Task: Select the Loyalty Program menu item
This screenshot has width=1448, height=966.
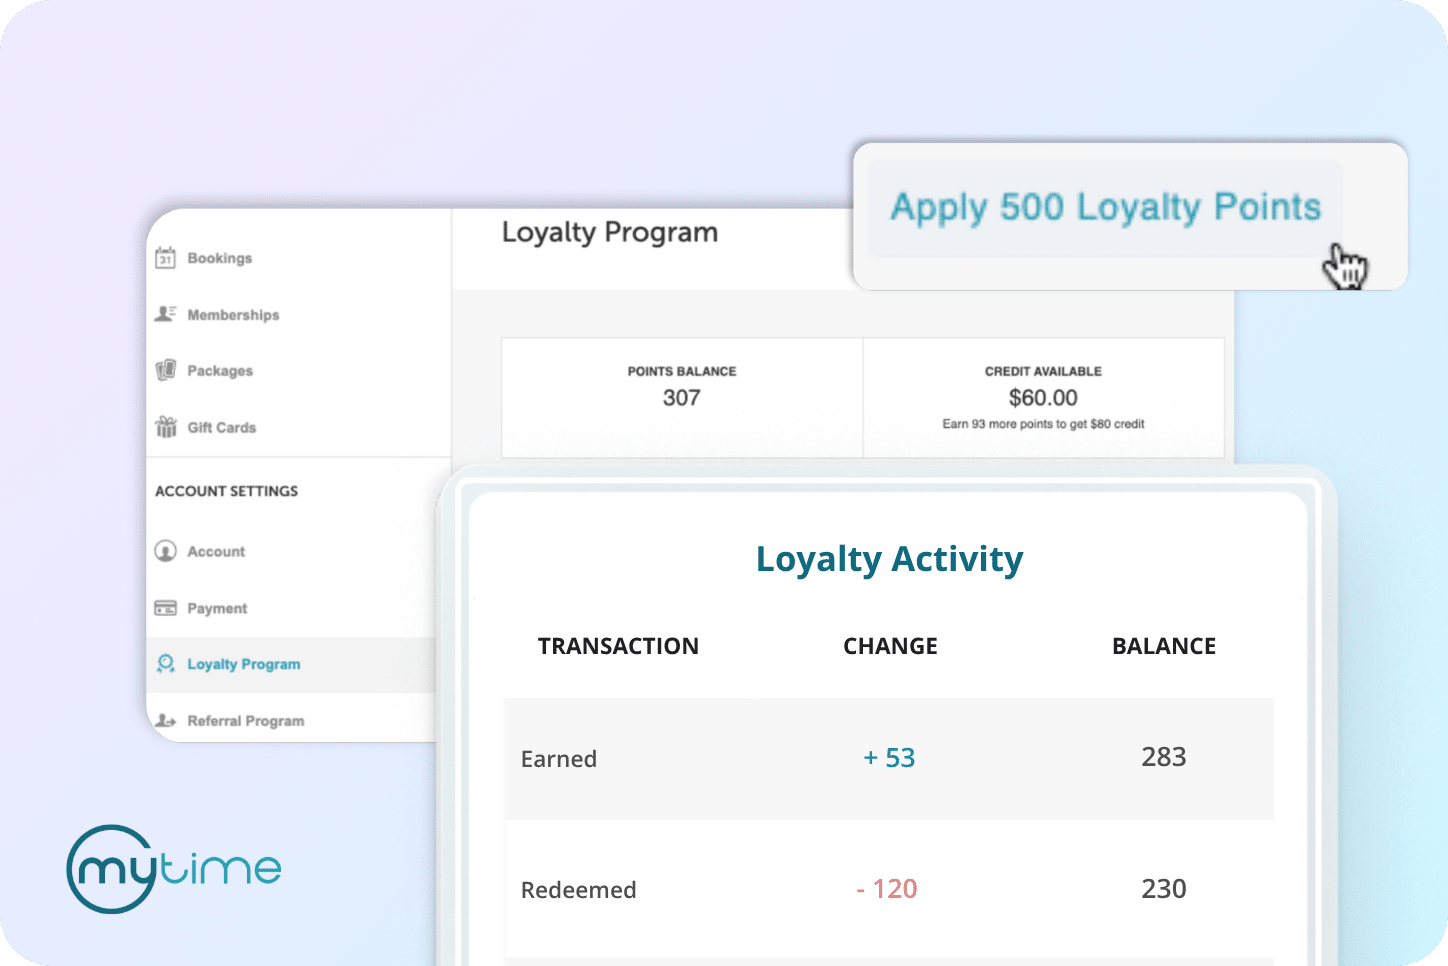Action: point(244,665)
